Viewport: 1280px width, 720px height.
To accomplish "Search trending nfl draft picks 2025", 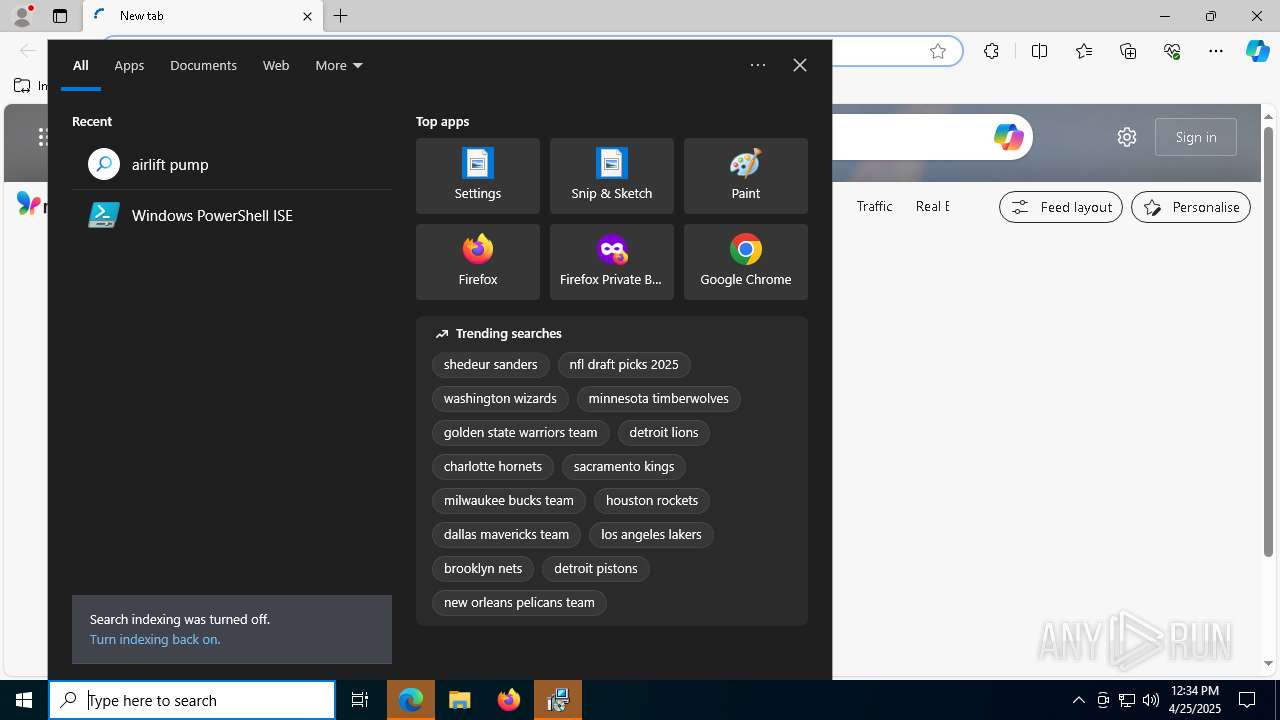I will point(624,365).
